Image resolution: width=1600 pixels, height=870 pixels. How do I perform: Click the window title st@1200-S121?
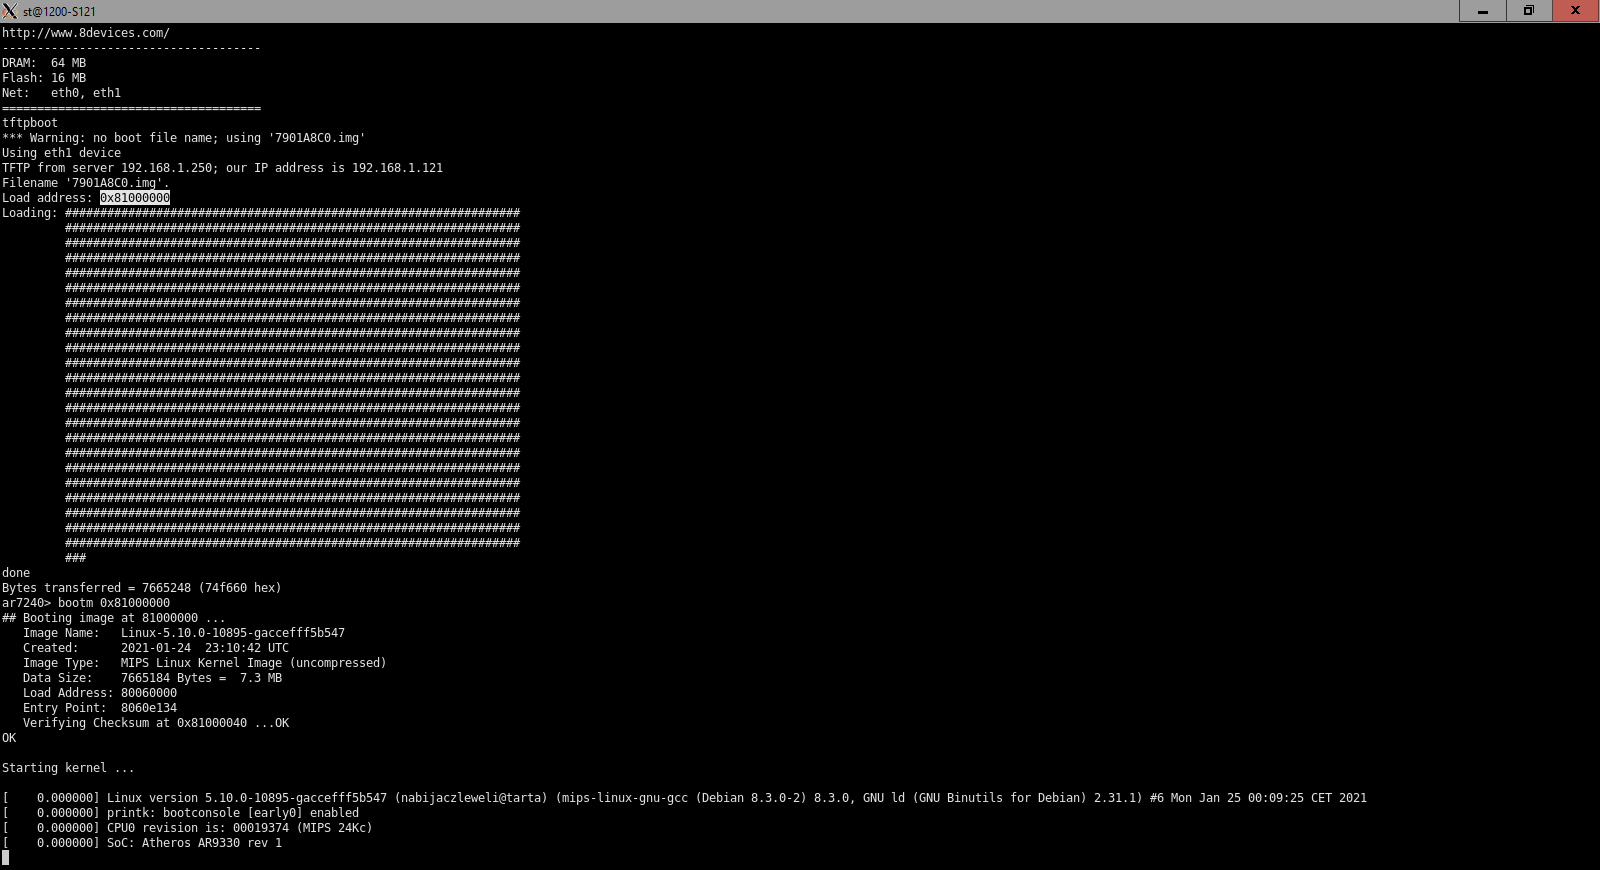coord(59,12)
